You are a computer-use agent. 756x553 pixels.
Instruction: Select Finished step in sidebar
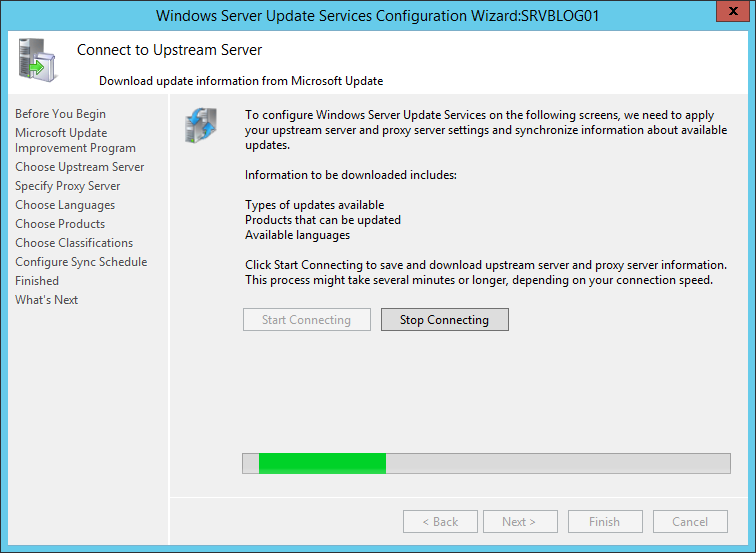tap(37, 281)
